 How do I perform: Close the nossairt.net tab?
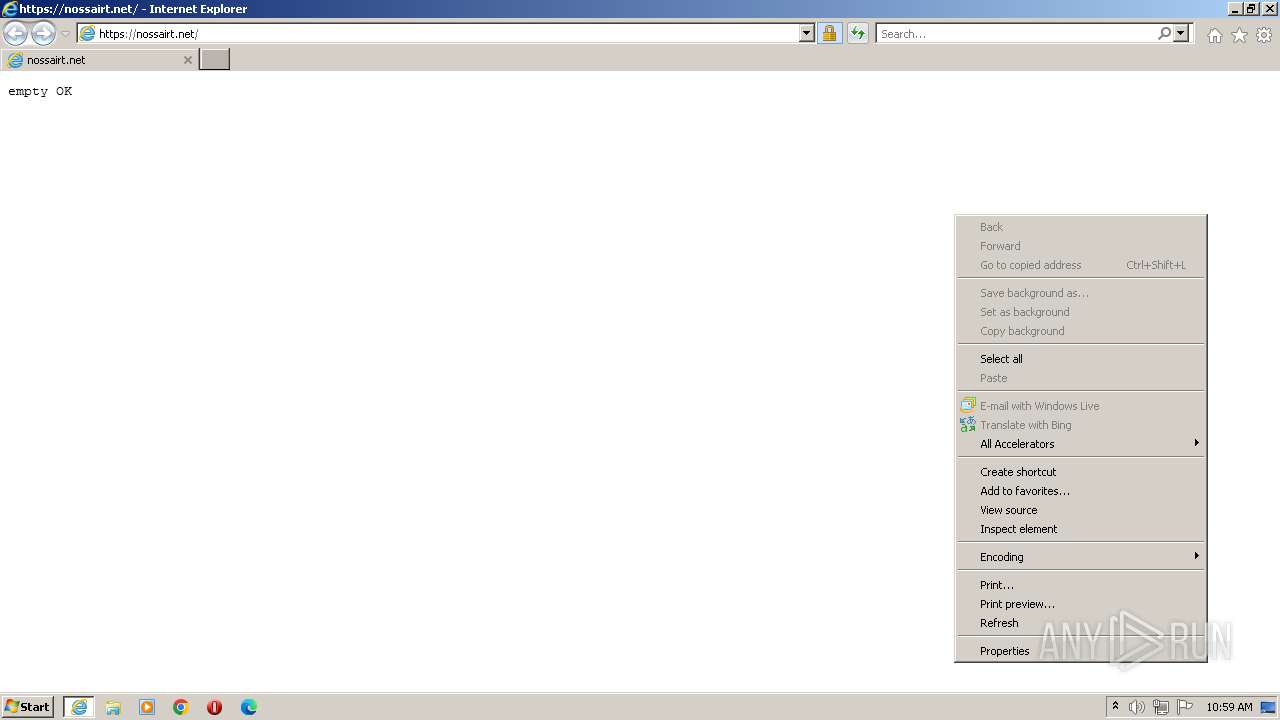[187, 60]
